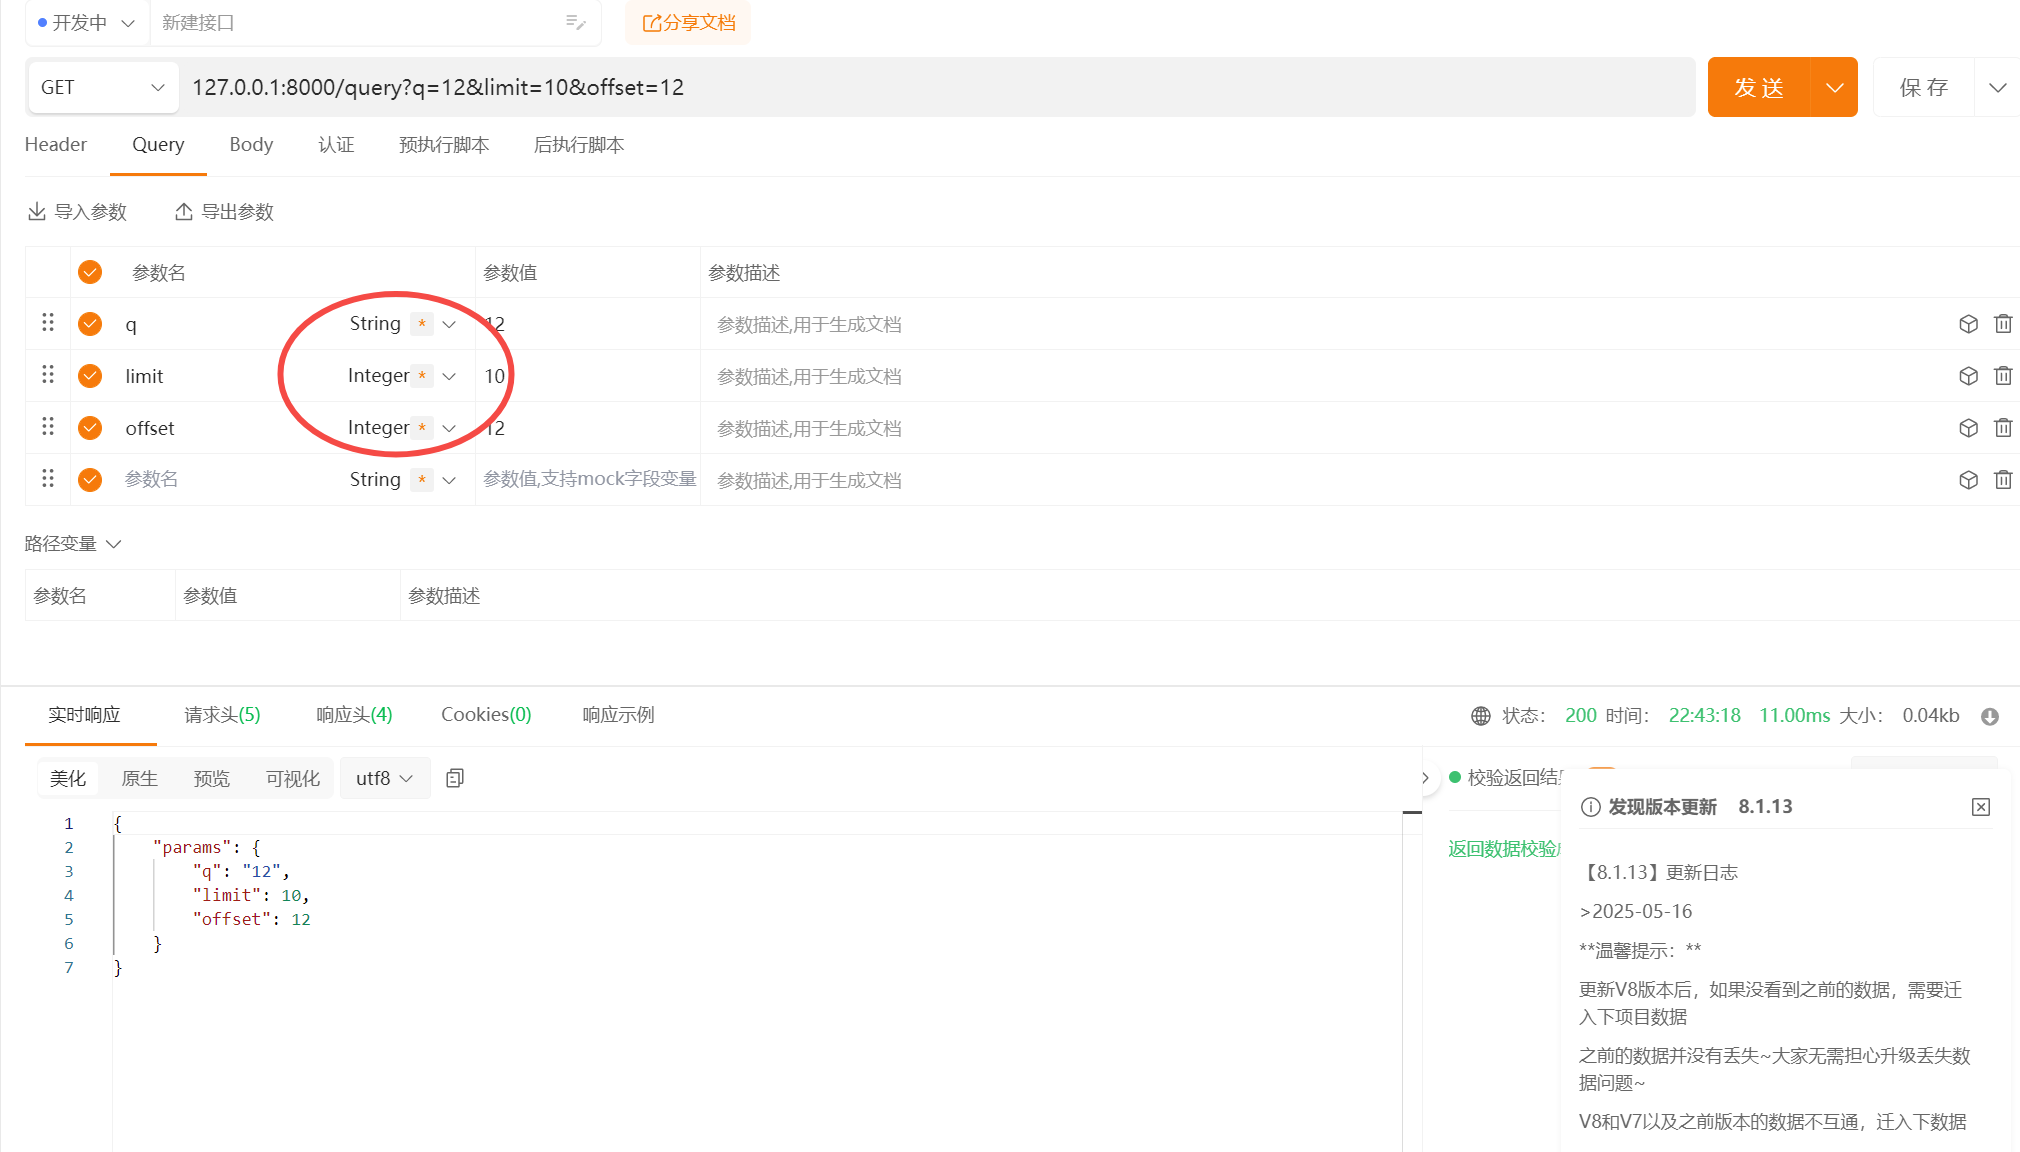Click the globe icon near status

pyautogui.click(x=1481, y=716)
